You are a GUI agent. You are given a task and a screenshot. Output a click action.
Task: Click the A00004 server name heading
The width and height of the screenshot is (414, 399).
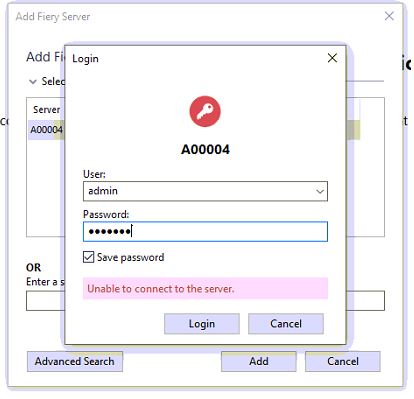pyautogui.click(x=205, y=149)
